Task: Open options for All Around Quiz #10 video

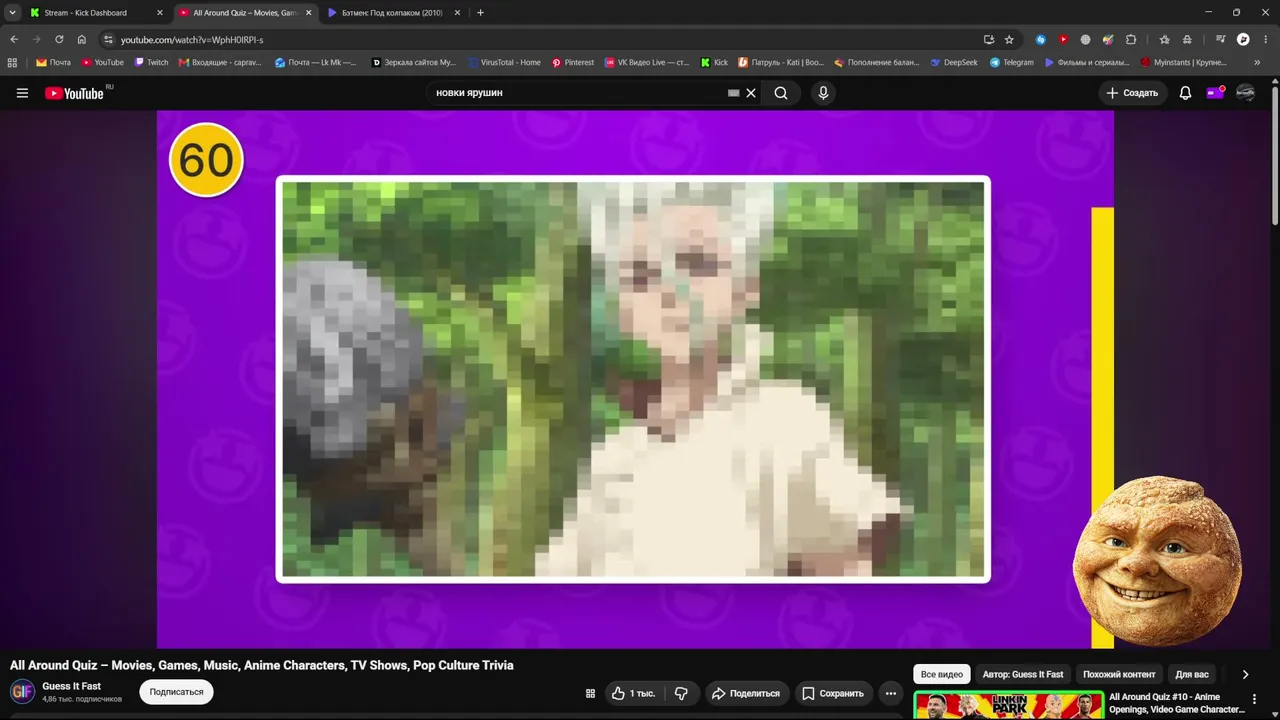Action: 1254,699
